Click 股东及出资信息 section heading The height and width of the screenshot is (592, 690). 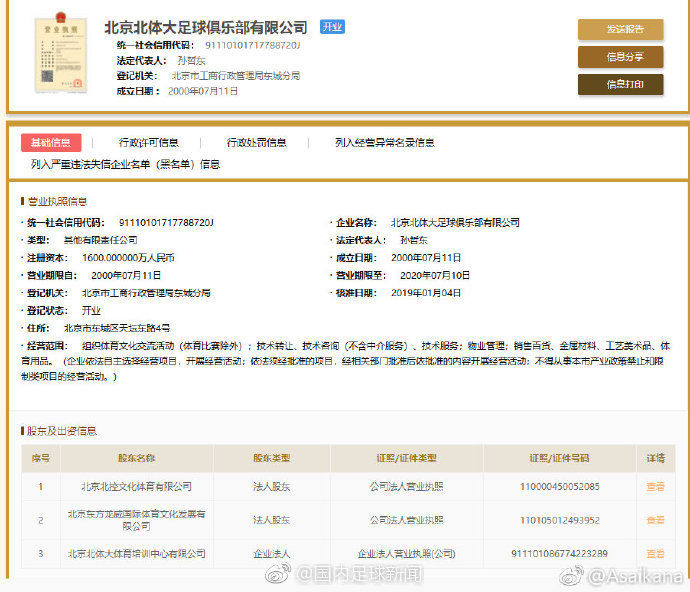[62, 431]
